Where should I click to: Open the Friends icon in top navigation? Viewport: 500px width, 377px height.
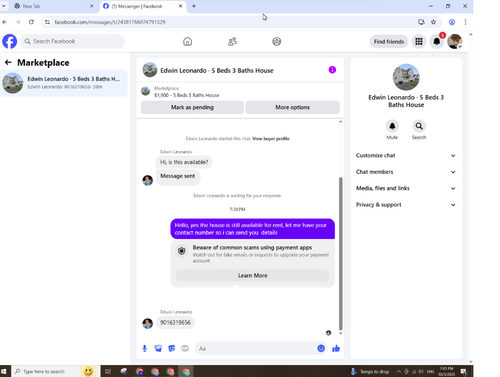[232, 41]
